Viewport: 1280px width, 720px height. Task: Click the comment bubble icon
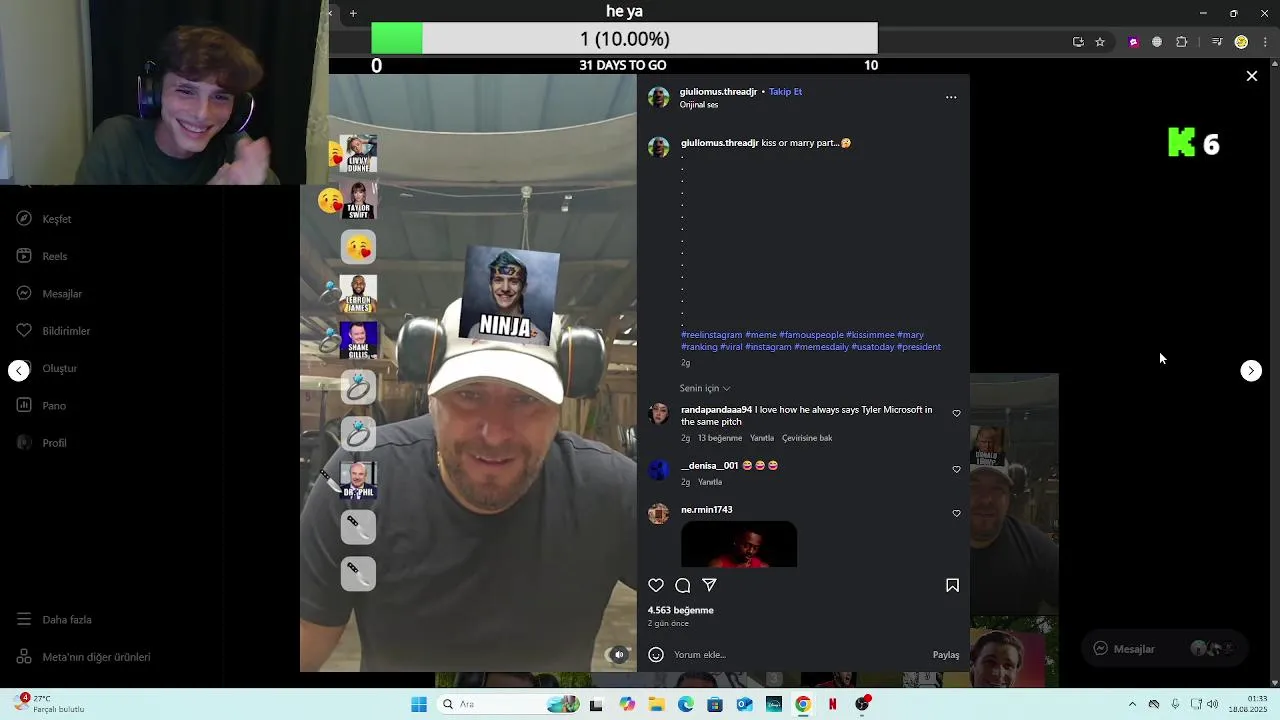(683, 585)
